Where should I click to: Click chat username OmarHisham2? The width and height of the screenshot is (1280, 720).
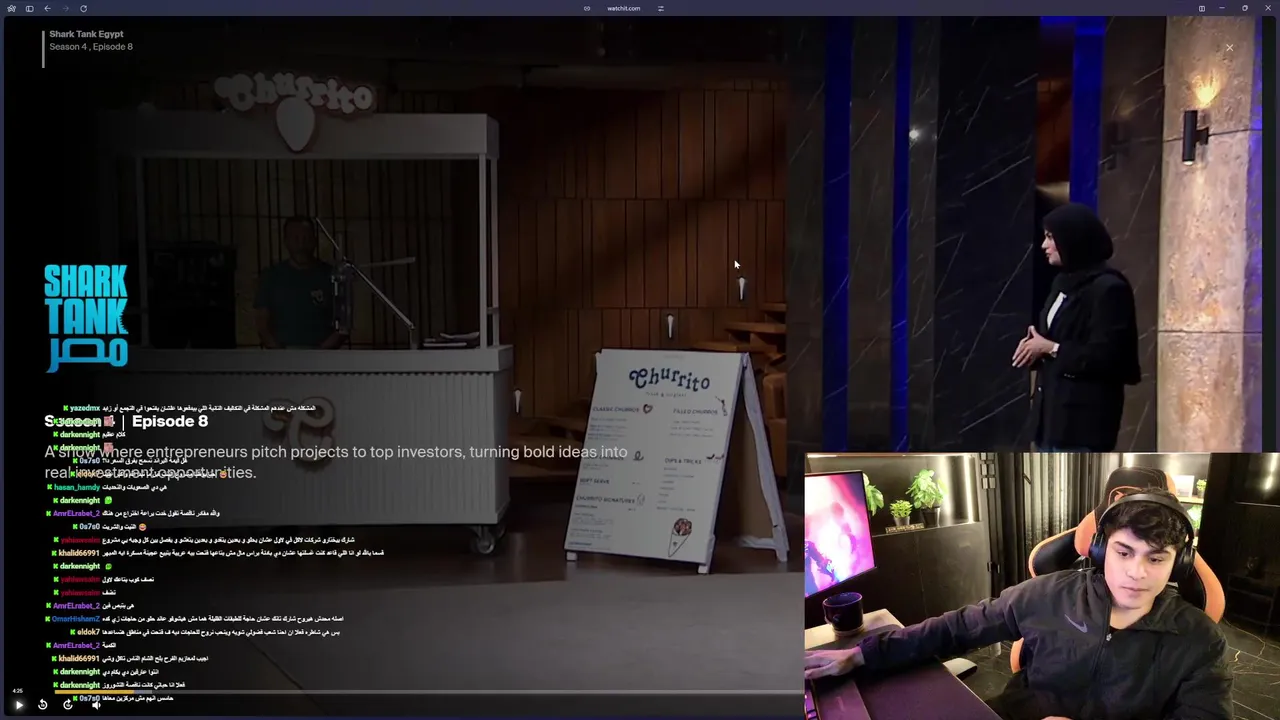pos(76,619)
